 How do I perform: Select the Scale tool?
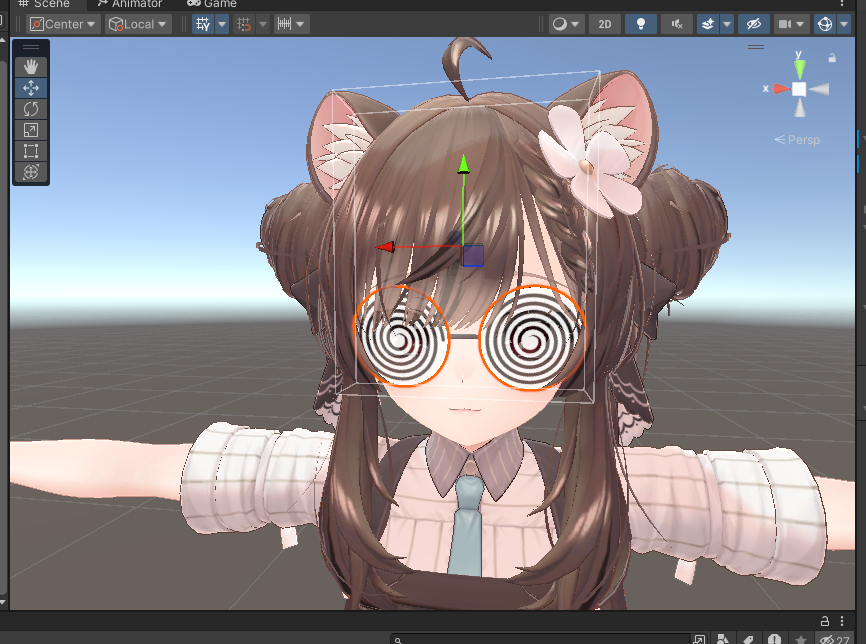[31, 130]
